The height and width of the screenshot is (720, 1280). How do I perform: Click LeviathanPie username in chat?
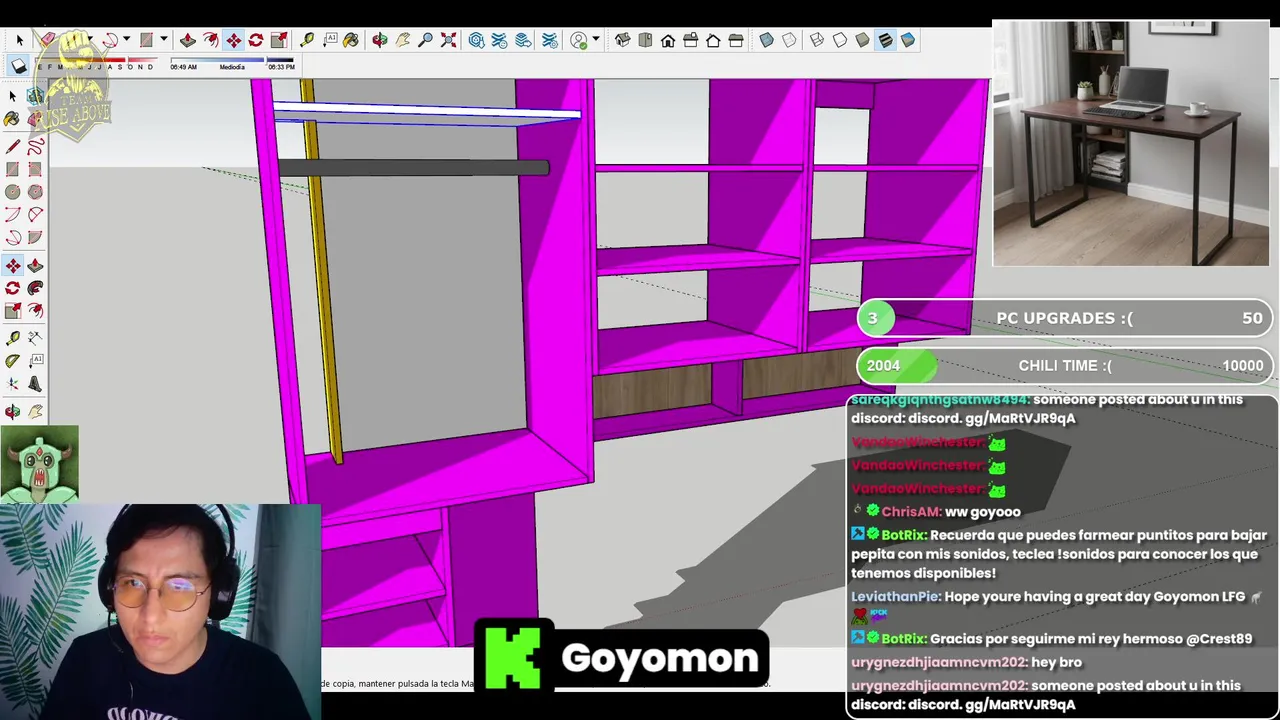895,596
